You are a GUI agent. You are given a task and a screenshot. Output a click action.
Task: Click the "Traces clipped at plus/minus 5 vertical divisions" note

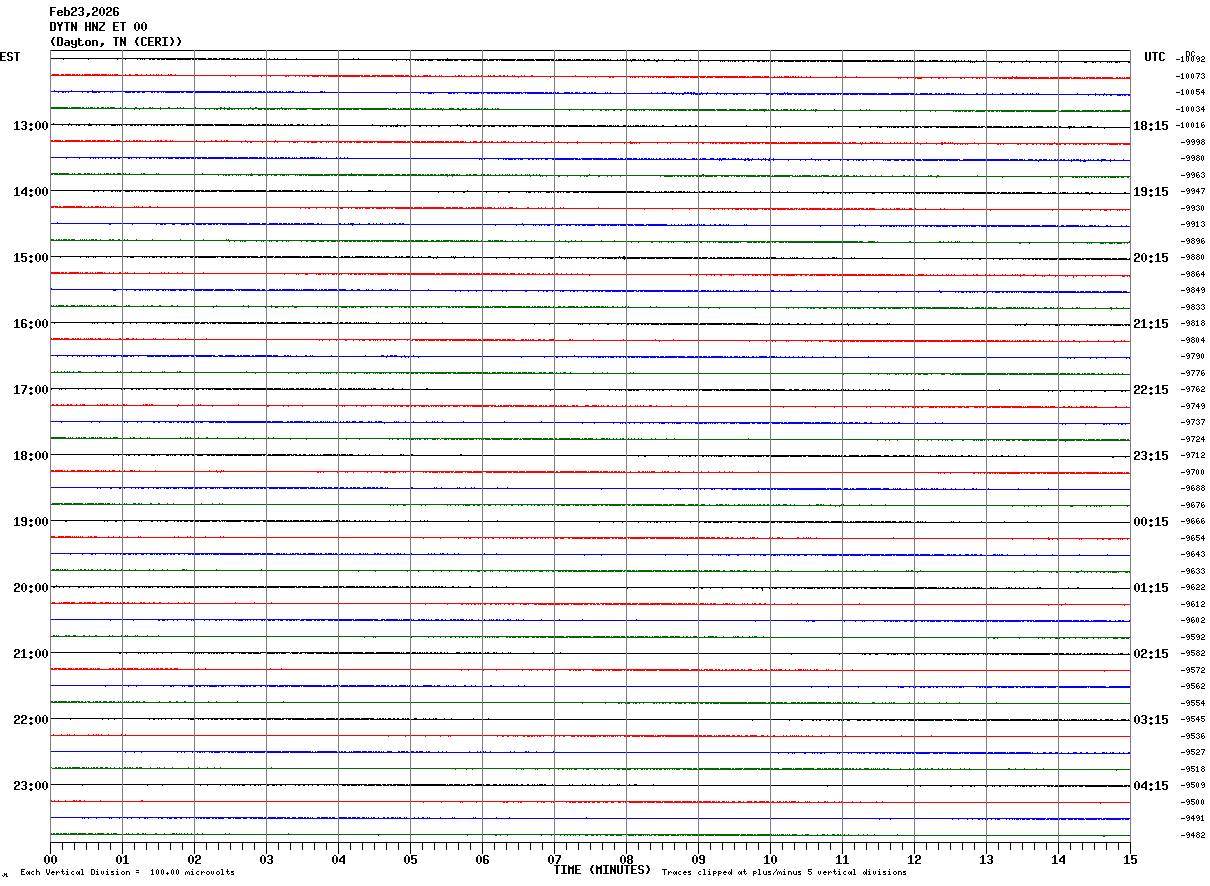(x=784, y=873)
